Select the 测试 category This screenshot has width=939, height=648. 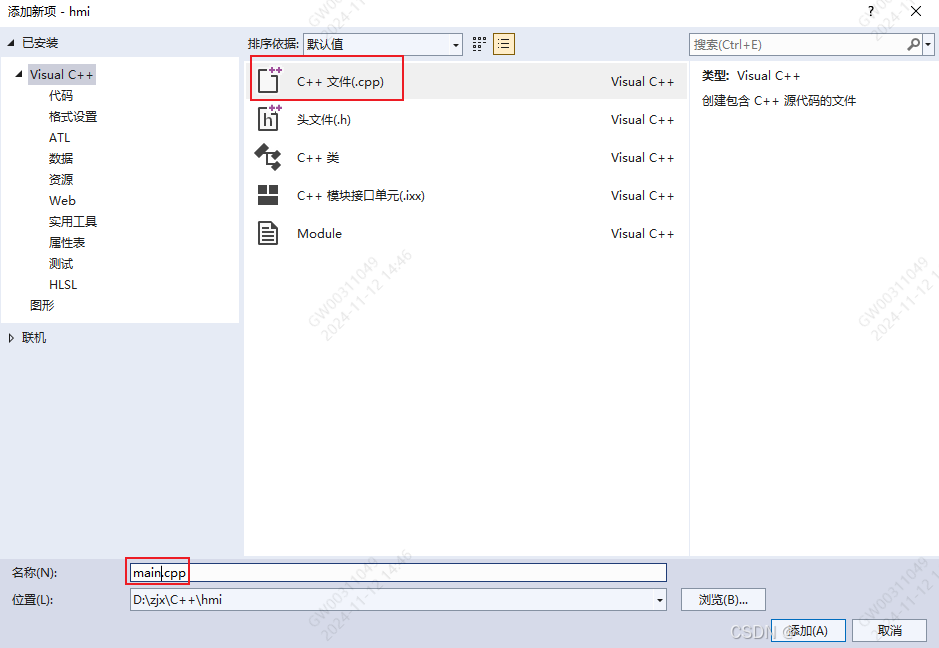tap(60, 264)
